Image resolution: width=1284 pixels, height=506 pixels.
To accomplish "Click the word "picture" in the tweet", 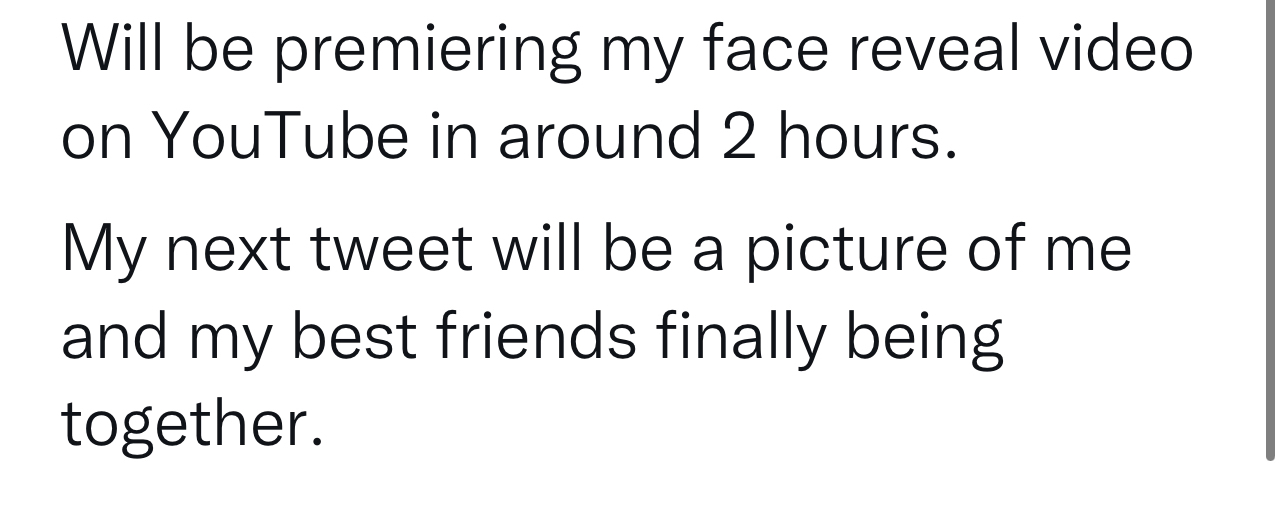I will click(846, 250).
